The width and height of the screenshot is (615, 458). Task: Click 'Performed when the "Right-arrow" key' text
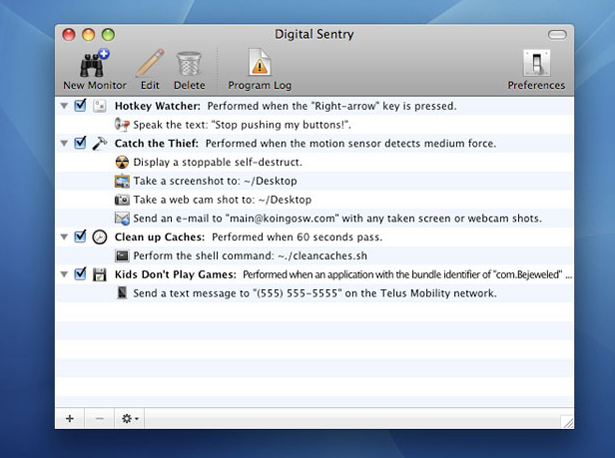pos(332,106)
